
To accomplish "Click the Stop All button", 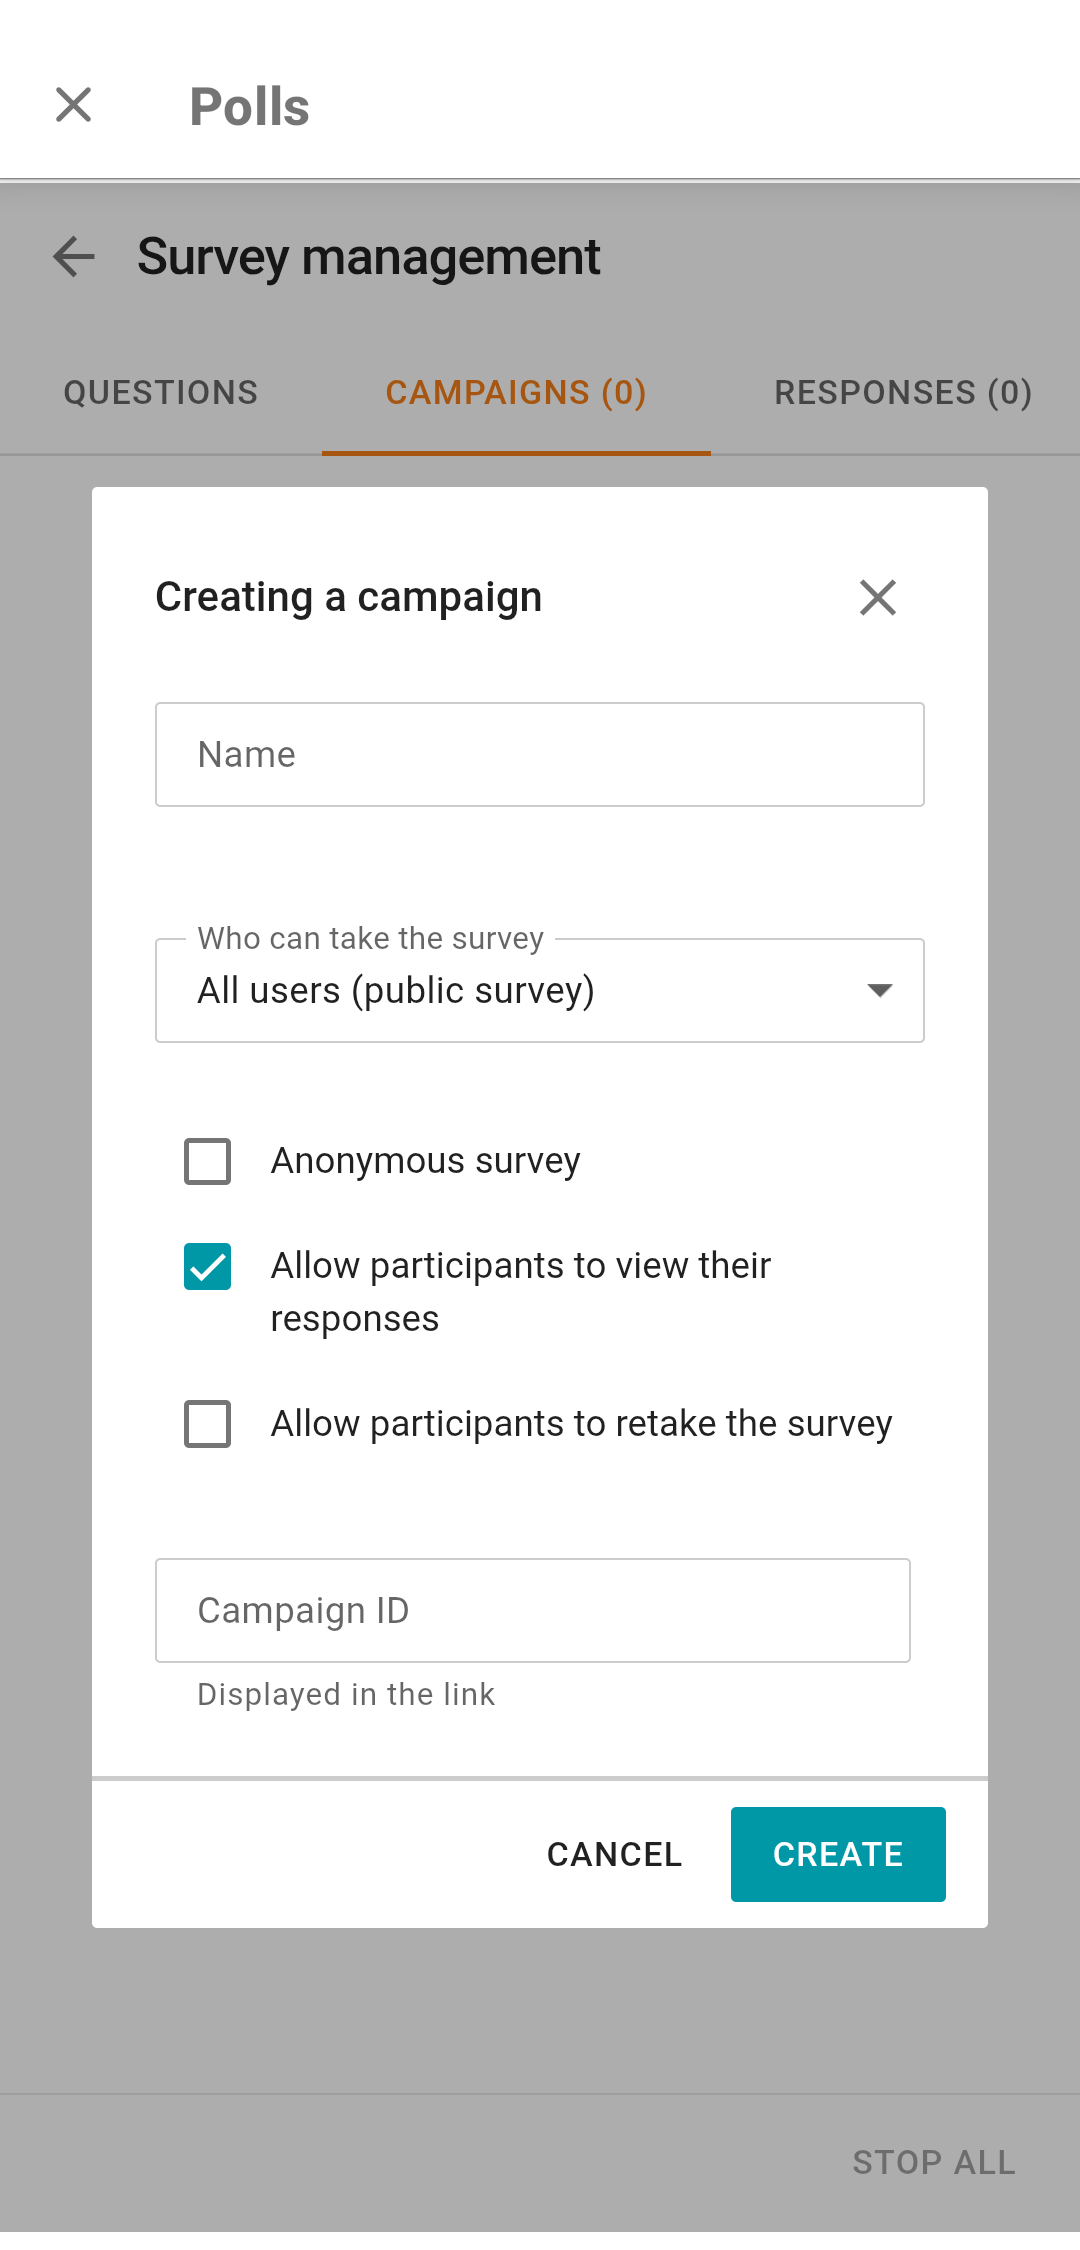I will (933, 2162).
